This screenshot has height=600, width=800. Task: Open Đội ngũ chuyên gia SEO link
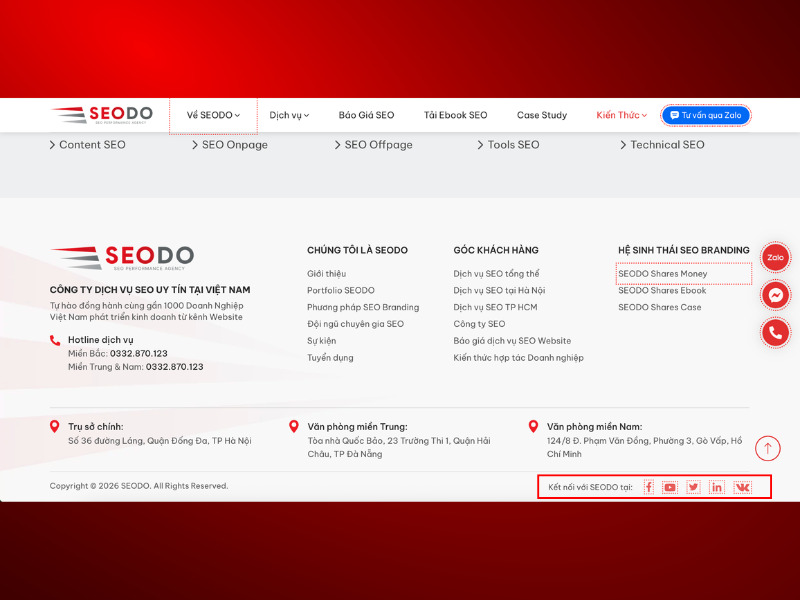356,324
